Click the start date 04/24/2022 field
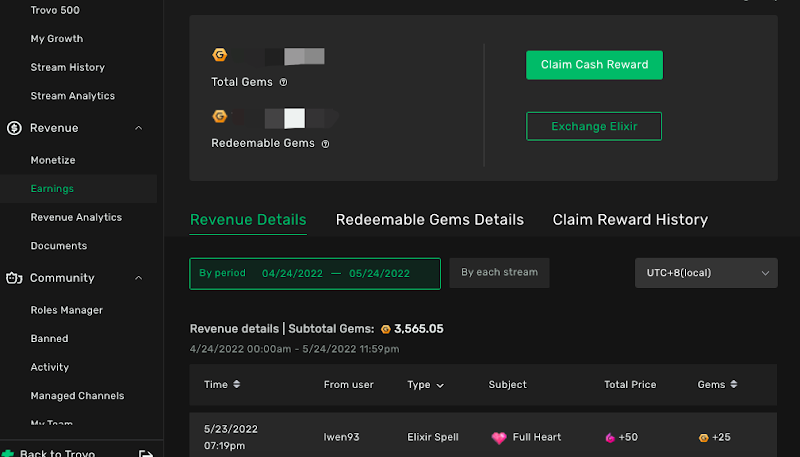The height and width of the screenshot is (457, 800). click(x=292, y=274)
